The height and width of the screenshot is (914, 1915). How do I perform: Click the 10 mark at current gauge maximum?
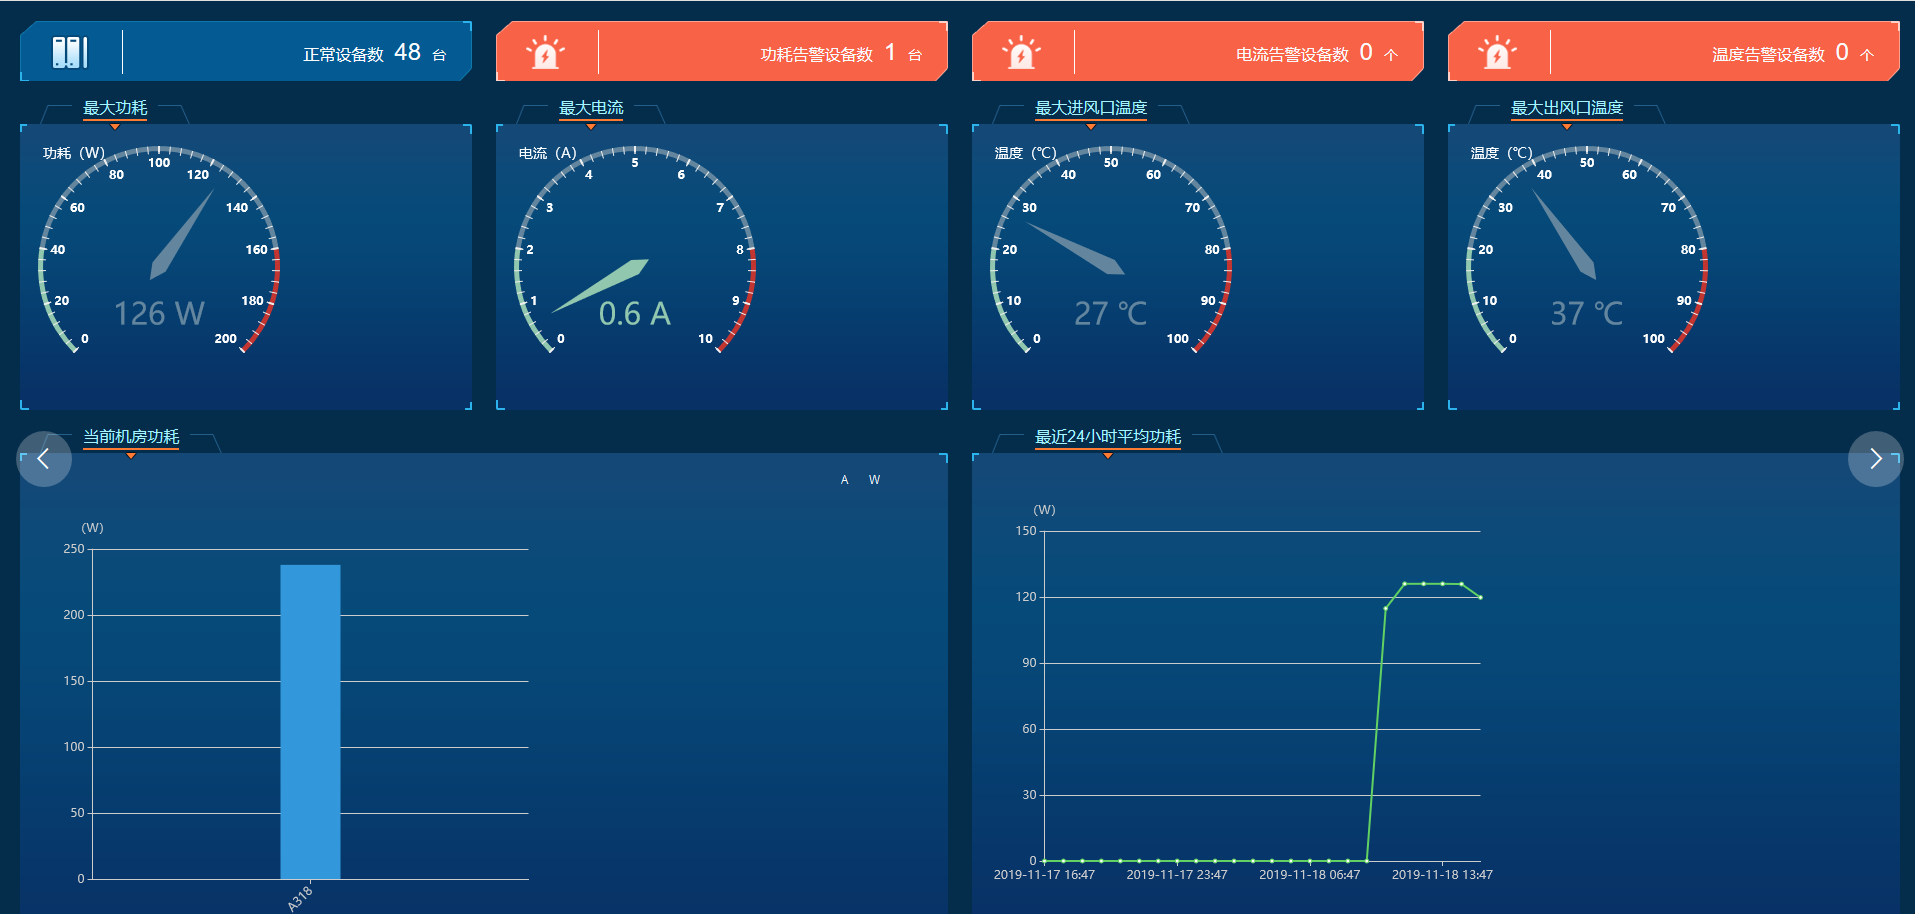coord(706,339)
